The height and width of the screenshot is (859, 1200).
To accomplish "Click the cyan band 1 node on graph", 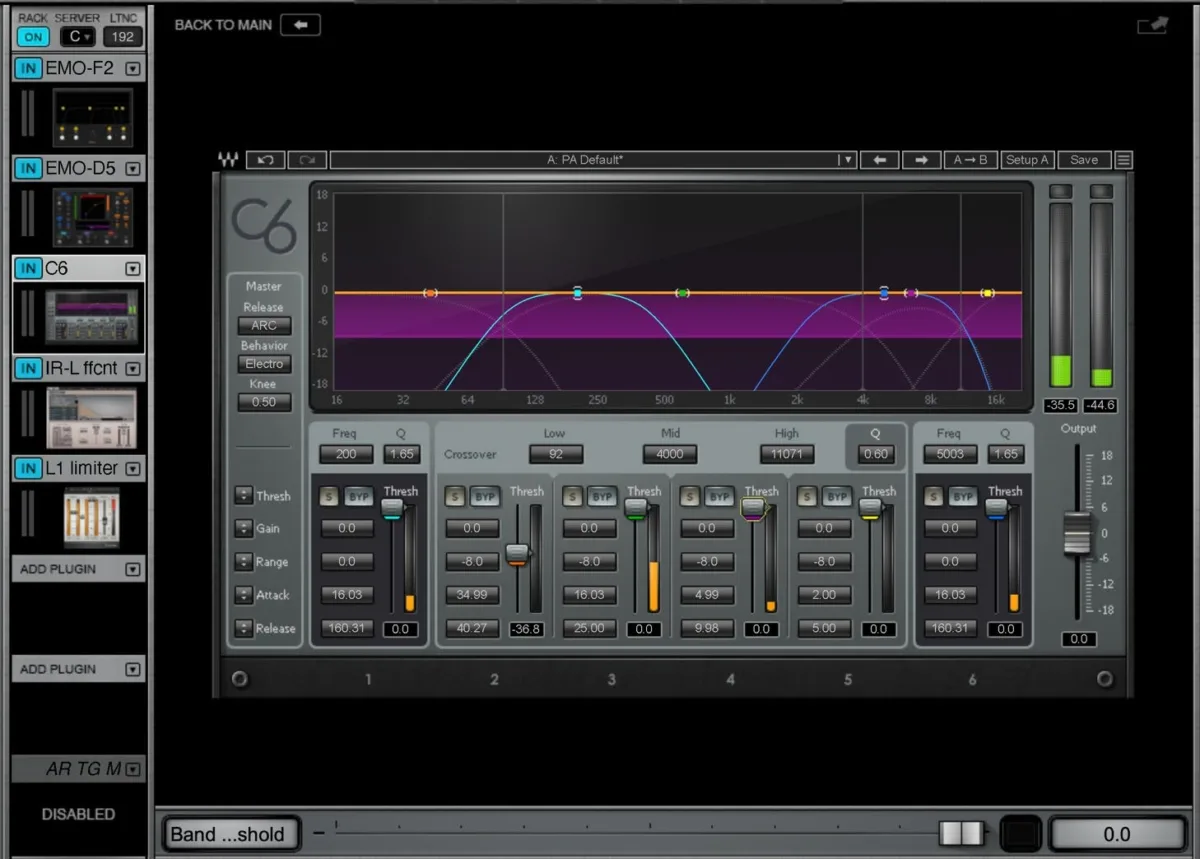I will coord(577,293).
